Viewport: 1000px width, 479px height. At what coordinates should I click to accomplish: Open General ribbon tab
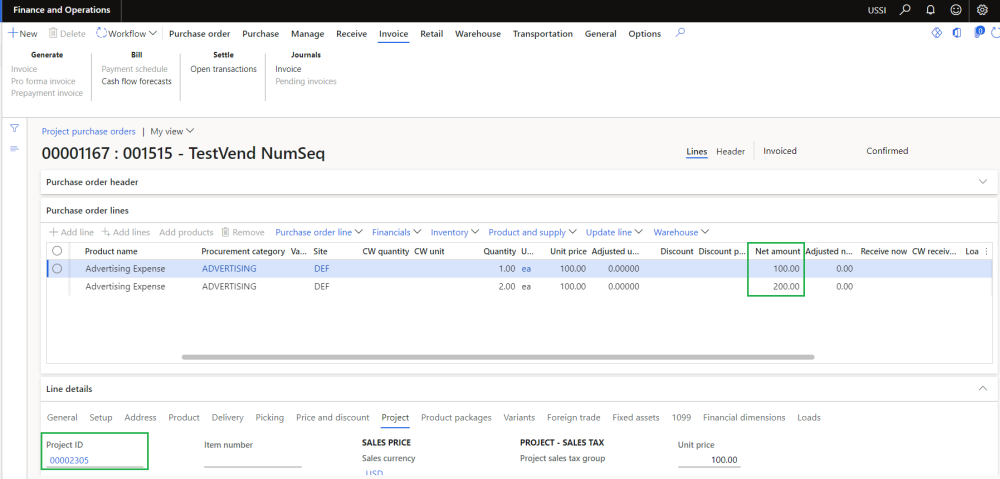[601, 34]
